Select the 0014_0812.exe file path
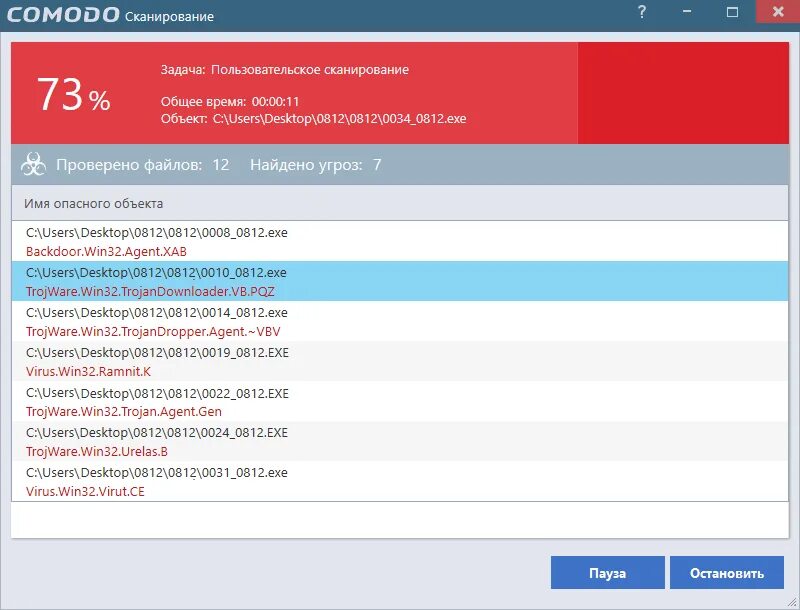The height and width of the screenshot is (610, 800). coord(157,312)
